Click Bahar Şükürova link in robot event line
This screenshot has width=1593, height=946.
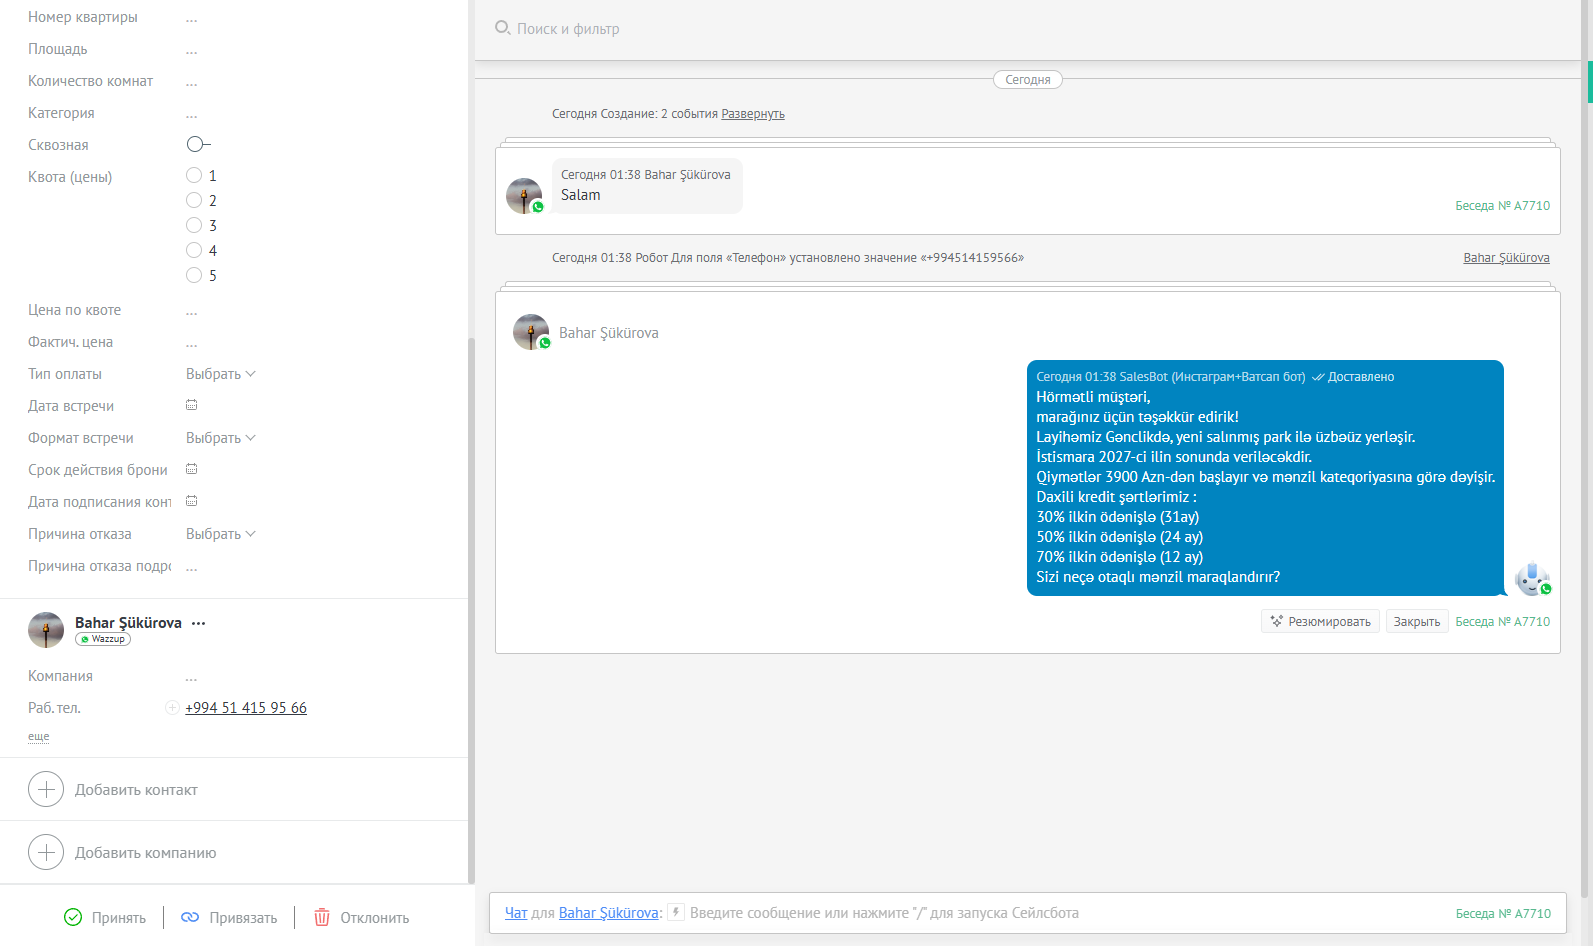click(x=1506, y=258)
